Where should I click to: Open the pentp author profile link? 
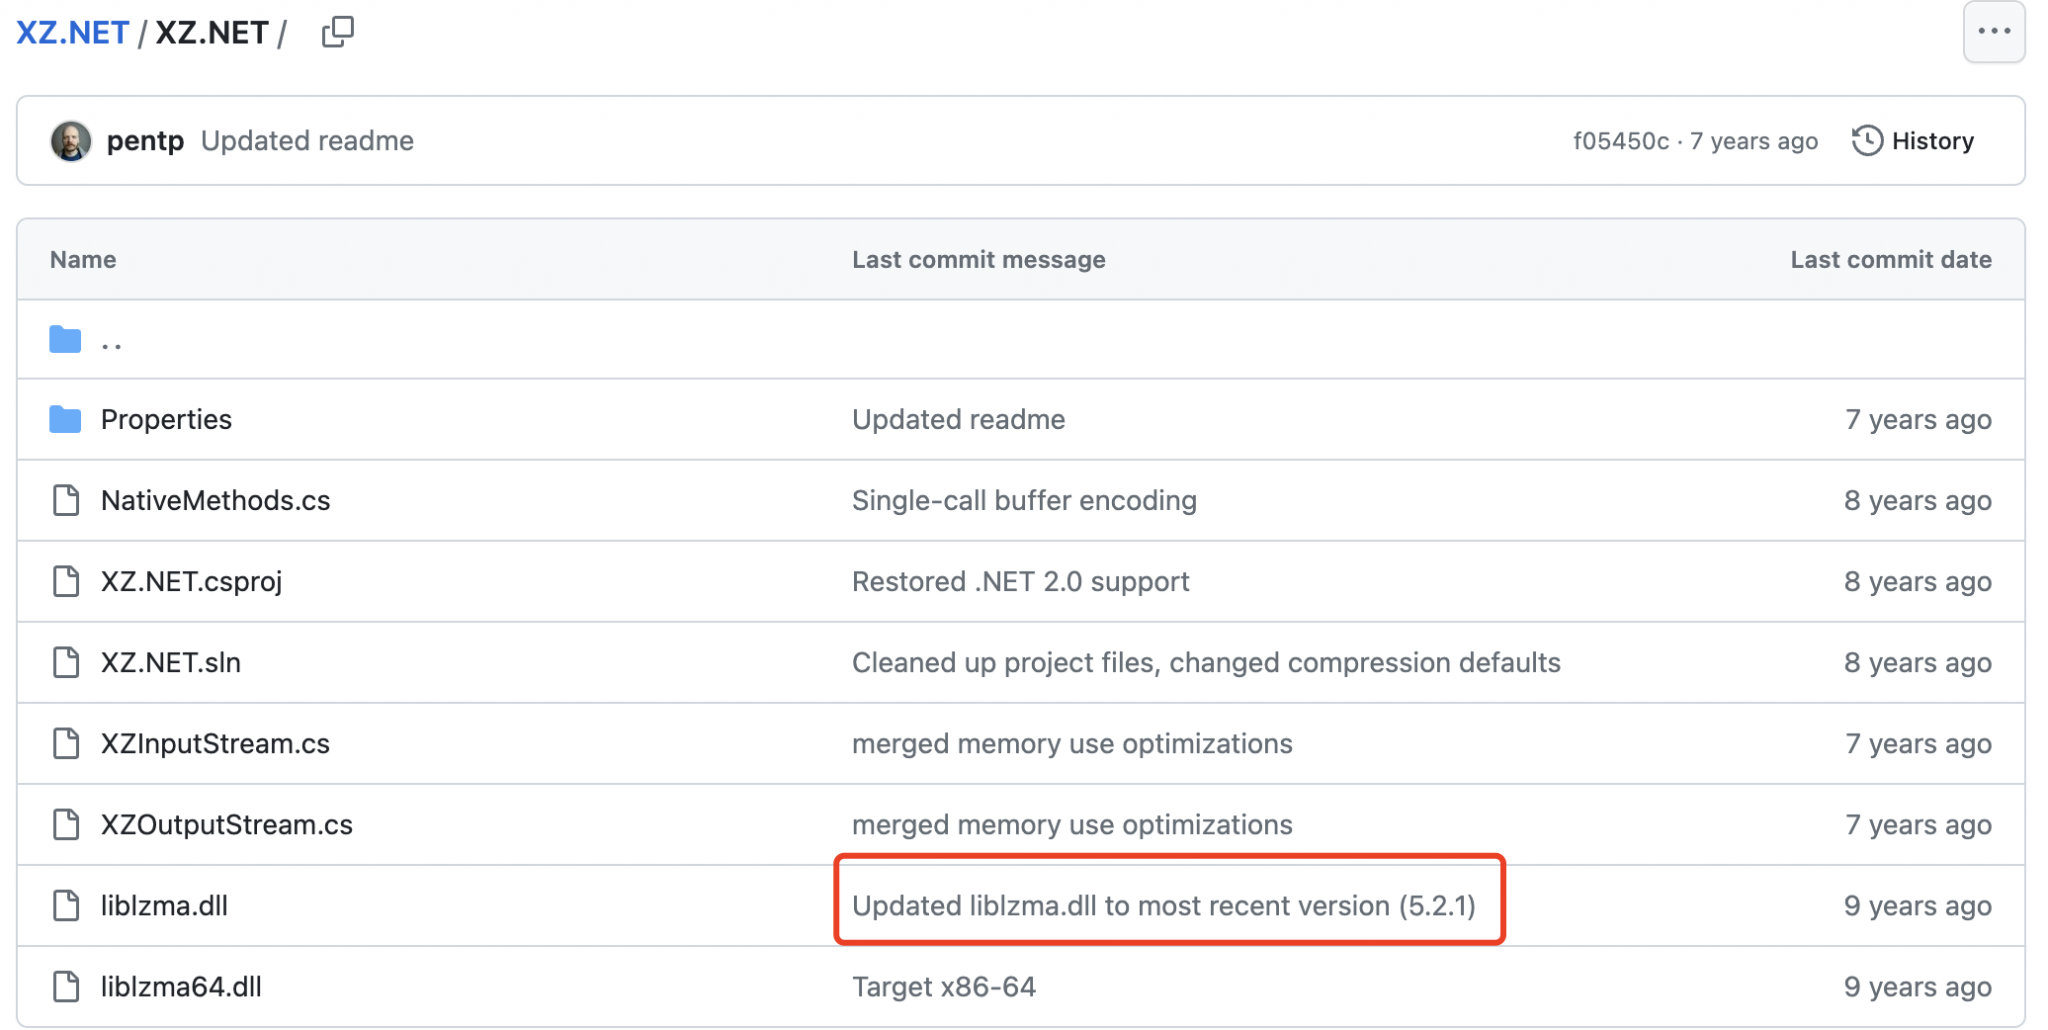(x=145, y=141)
